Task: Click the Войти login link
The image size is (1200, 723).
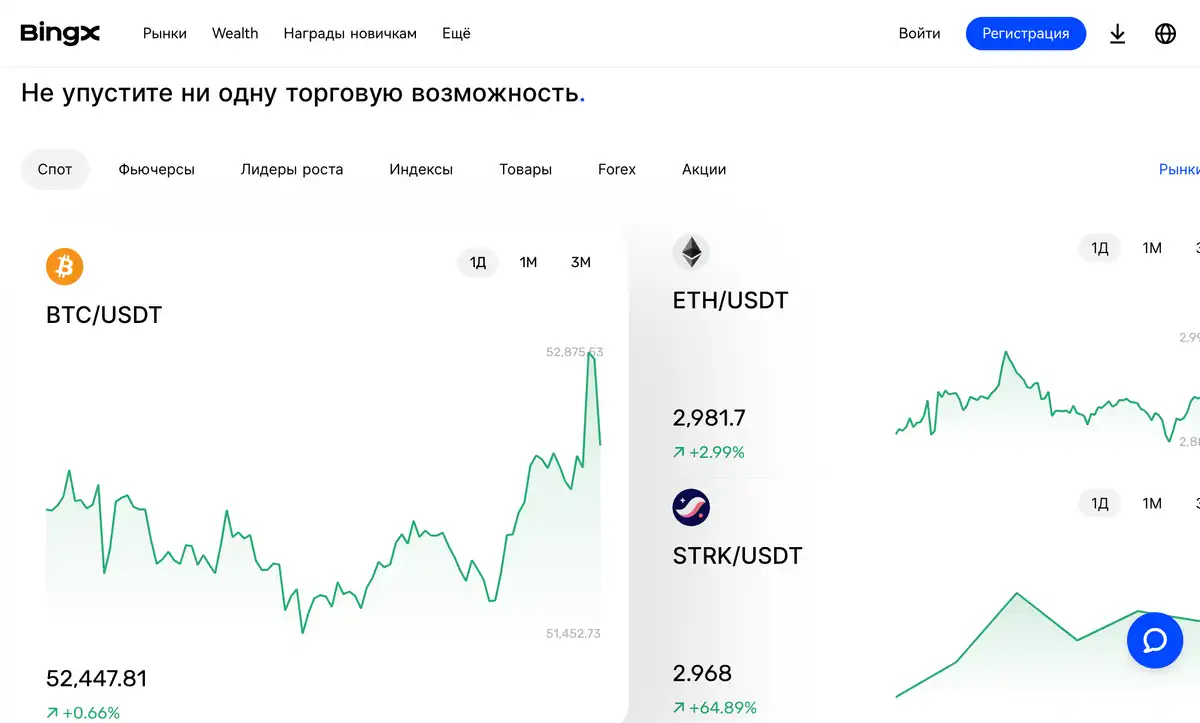Action: coord(919,34)
